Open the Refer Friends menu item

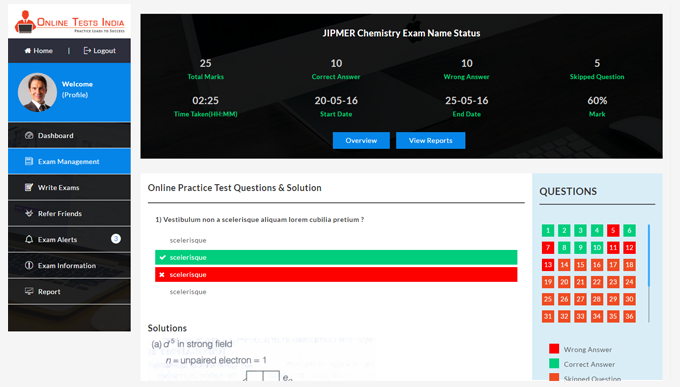[69, 213]
